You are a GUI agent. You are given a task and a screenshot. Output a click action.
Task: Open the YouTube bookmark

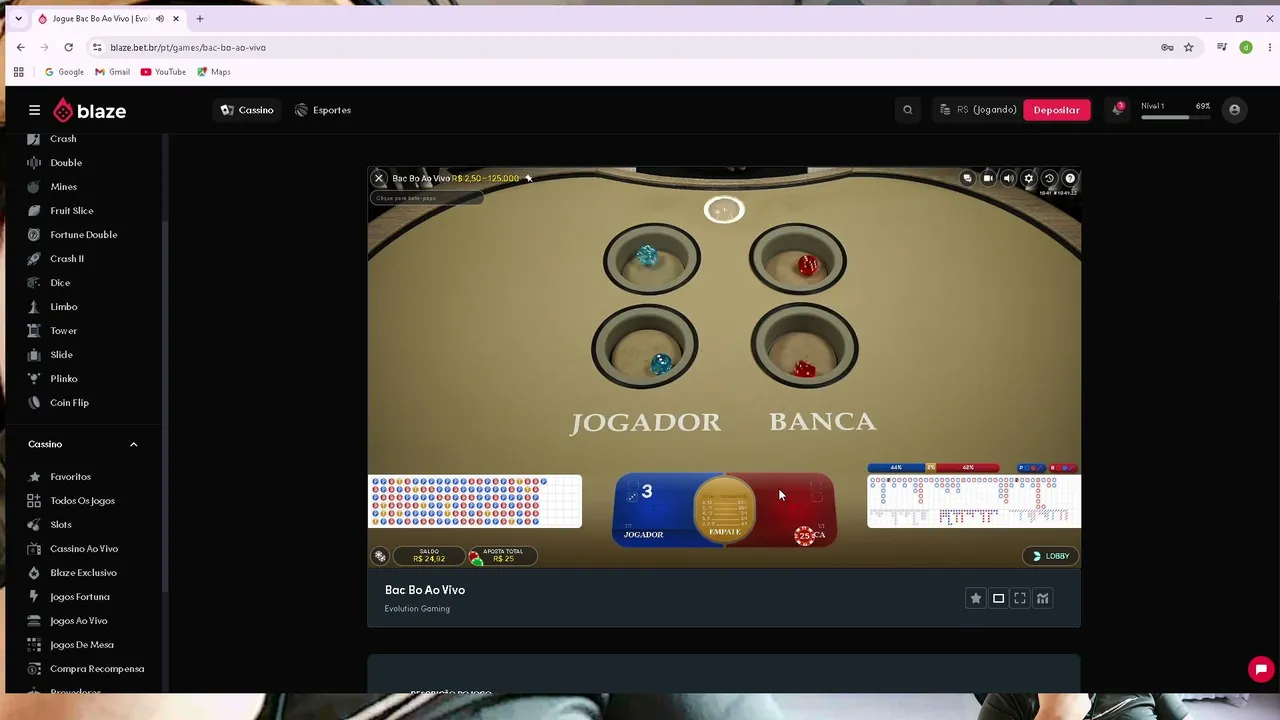point(163,72)
